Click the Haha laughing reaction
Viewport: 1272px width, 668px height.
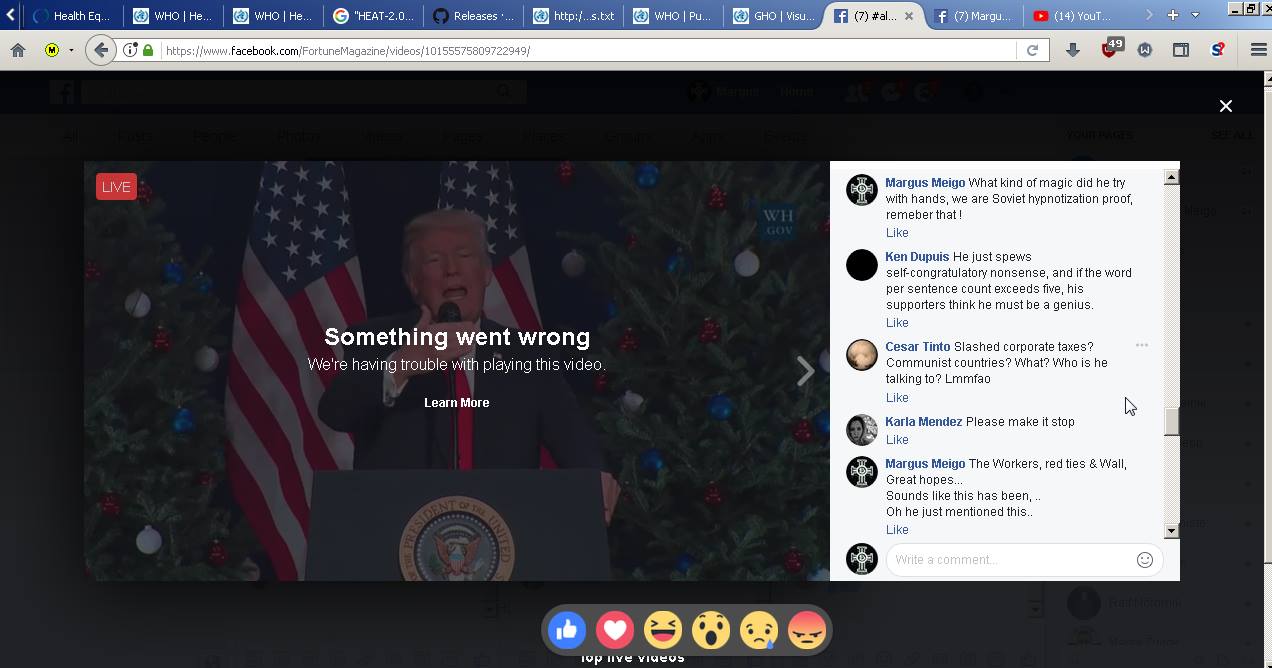click(663, 630)
